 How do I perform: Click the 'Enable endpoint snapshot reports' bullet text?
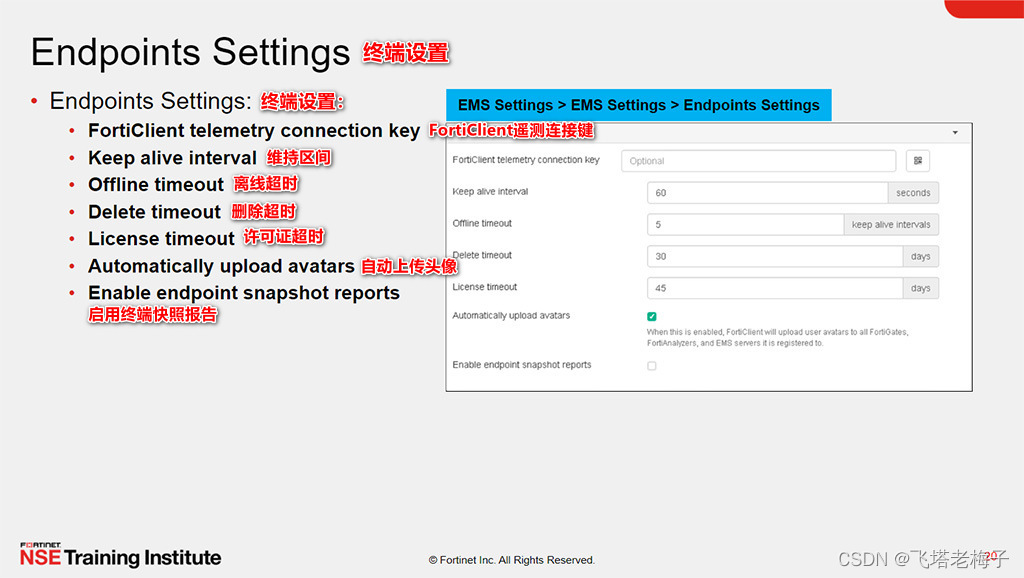244,293
